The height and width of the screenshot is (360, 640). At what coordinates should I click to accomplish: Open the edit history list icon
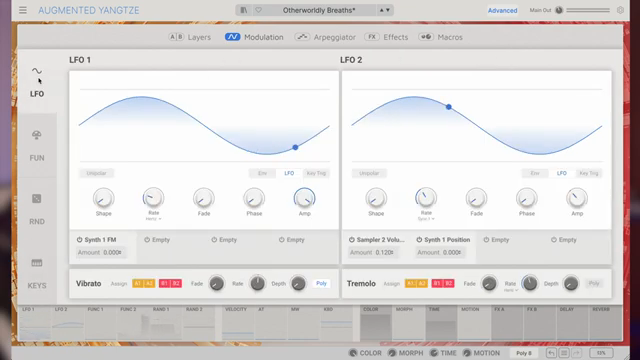[x=564, y=353]
